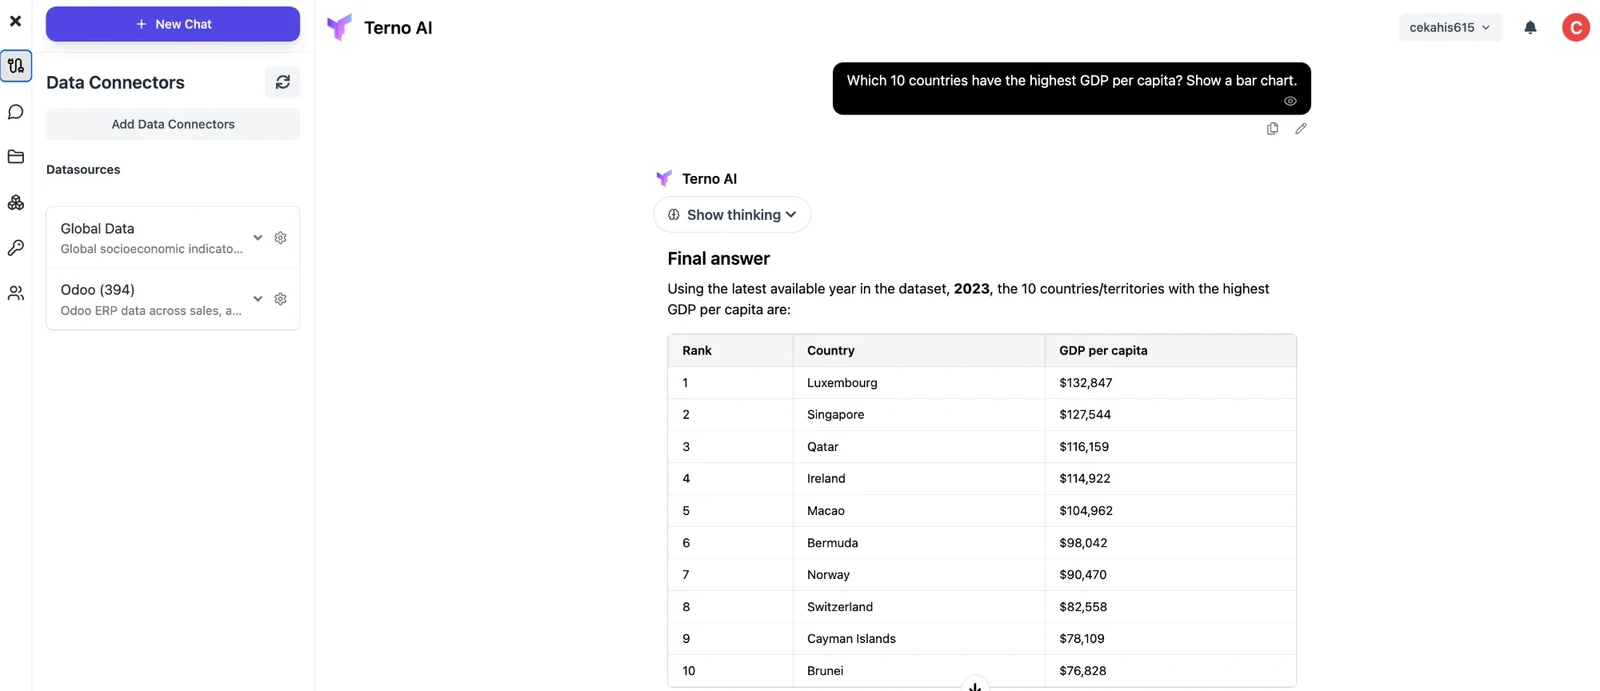The image size is (1600, 691).
Task: Click the $116,159 value
Action: coord(1084,447)
